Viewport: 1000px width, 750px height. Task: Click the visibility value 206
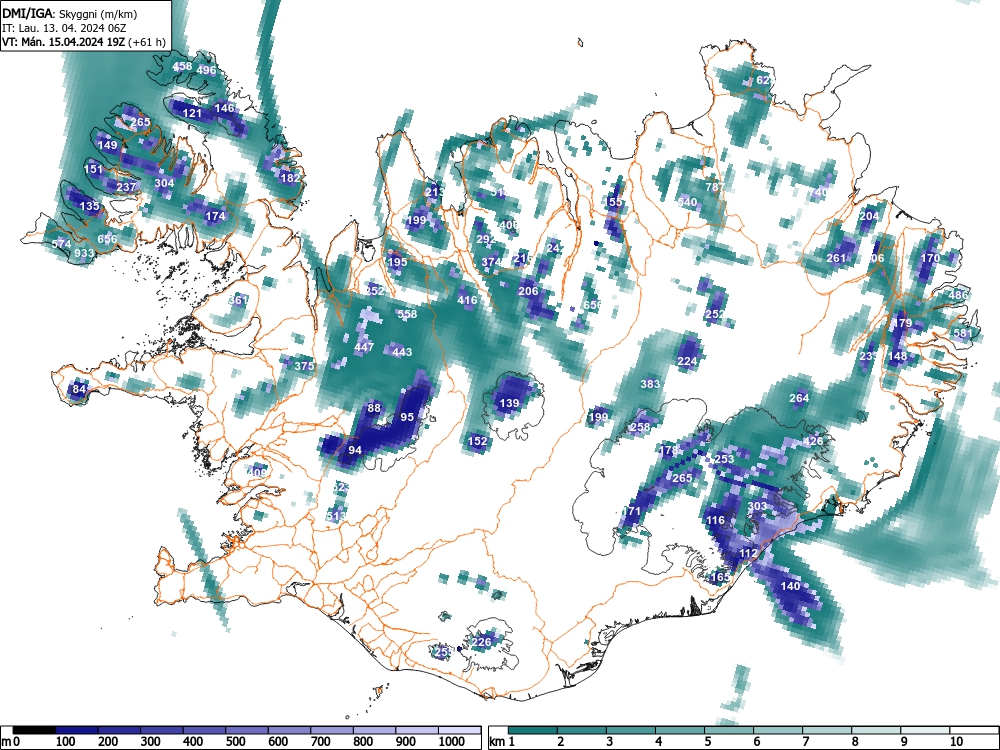coord(528,291)
